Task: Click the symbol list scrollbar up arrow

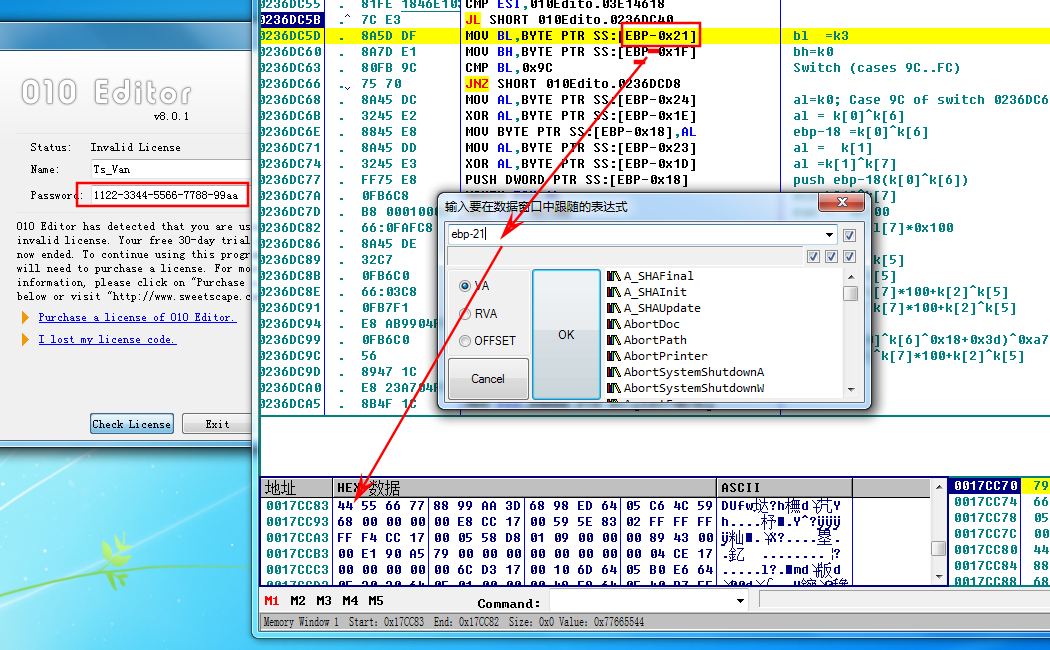Action: tap(850, 276)
